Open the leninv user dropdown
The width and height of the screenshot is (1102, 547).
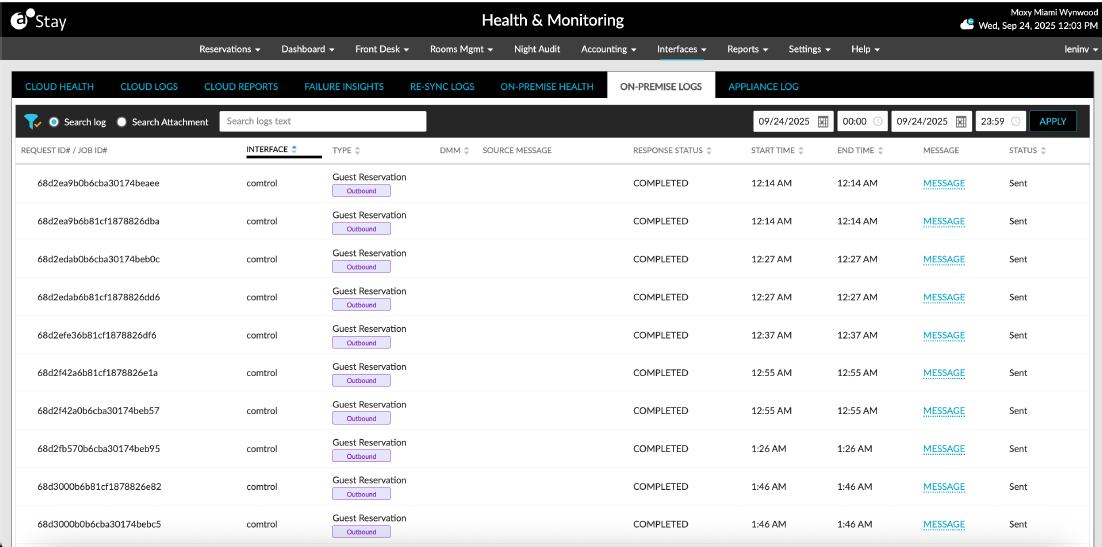[x=1082, y=49]
